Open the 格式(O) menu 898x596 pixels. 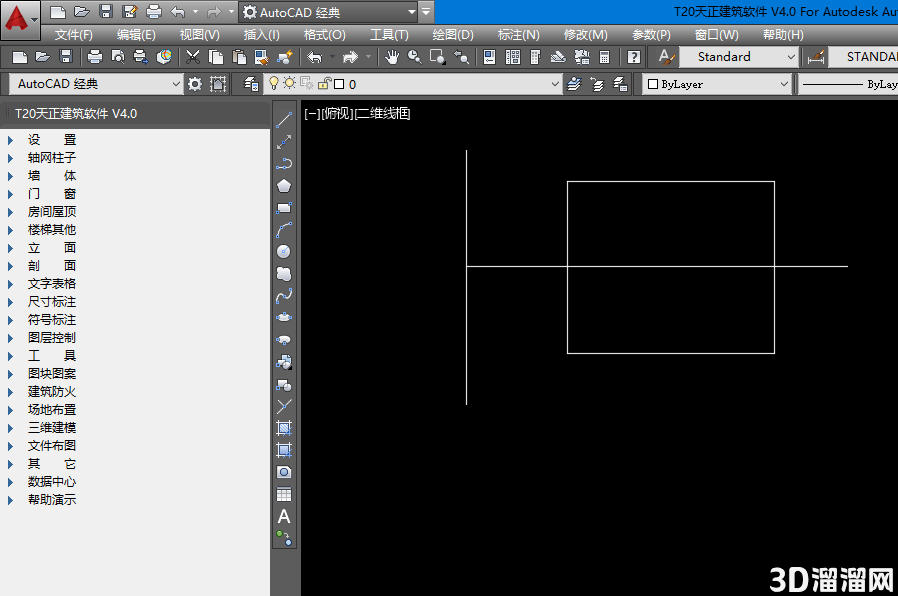(324, 35)
